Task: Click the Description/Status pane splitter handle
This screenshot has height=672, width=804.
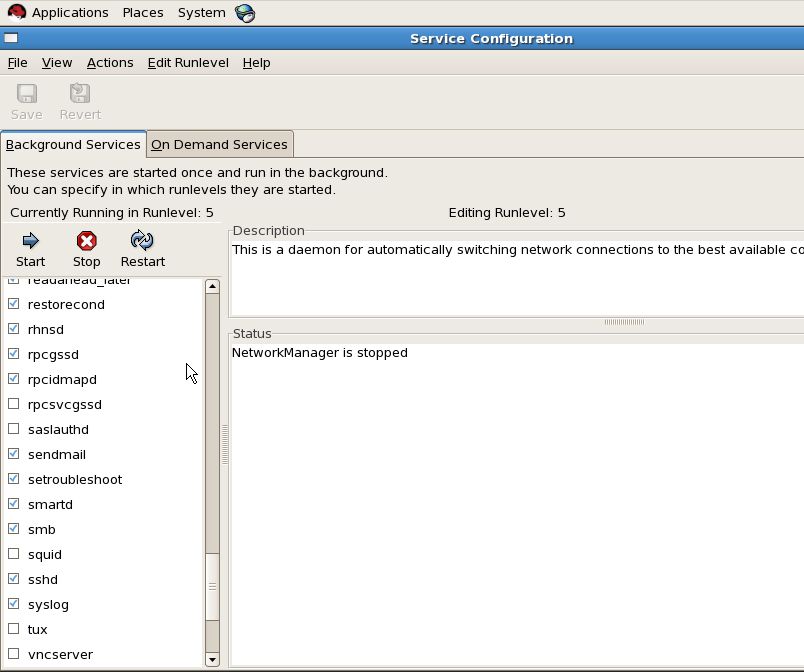Action: (x=624, y=322)
